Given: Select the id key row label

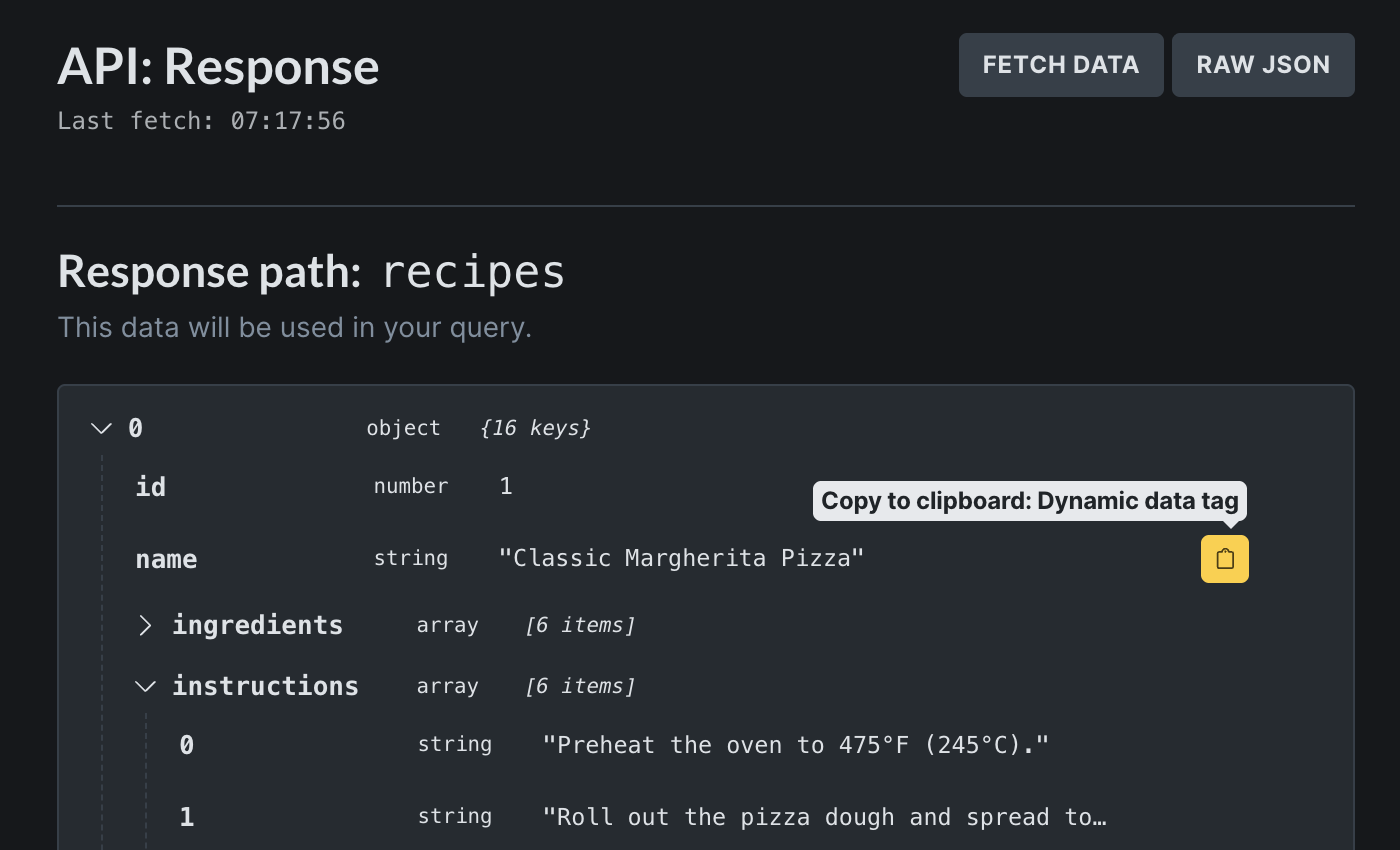Looking at the screenshot, I should pos(151,487).
